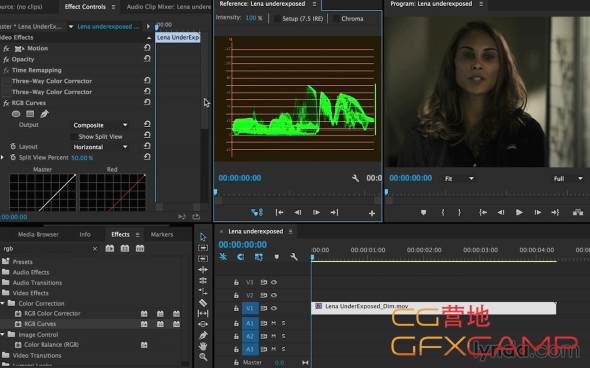590x368 pixels.
Task: Collapse the Image Control folder
Action: point(2,334)
